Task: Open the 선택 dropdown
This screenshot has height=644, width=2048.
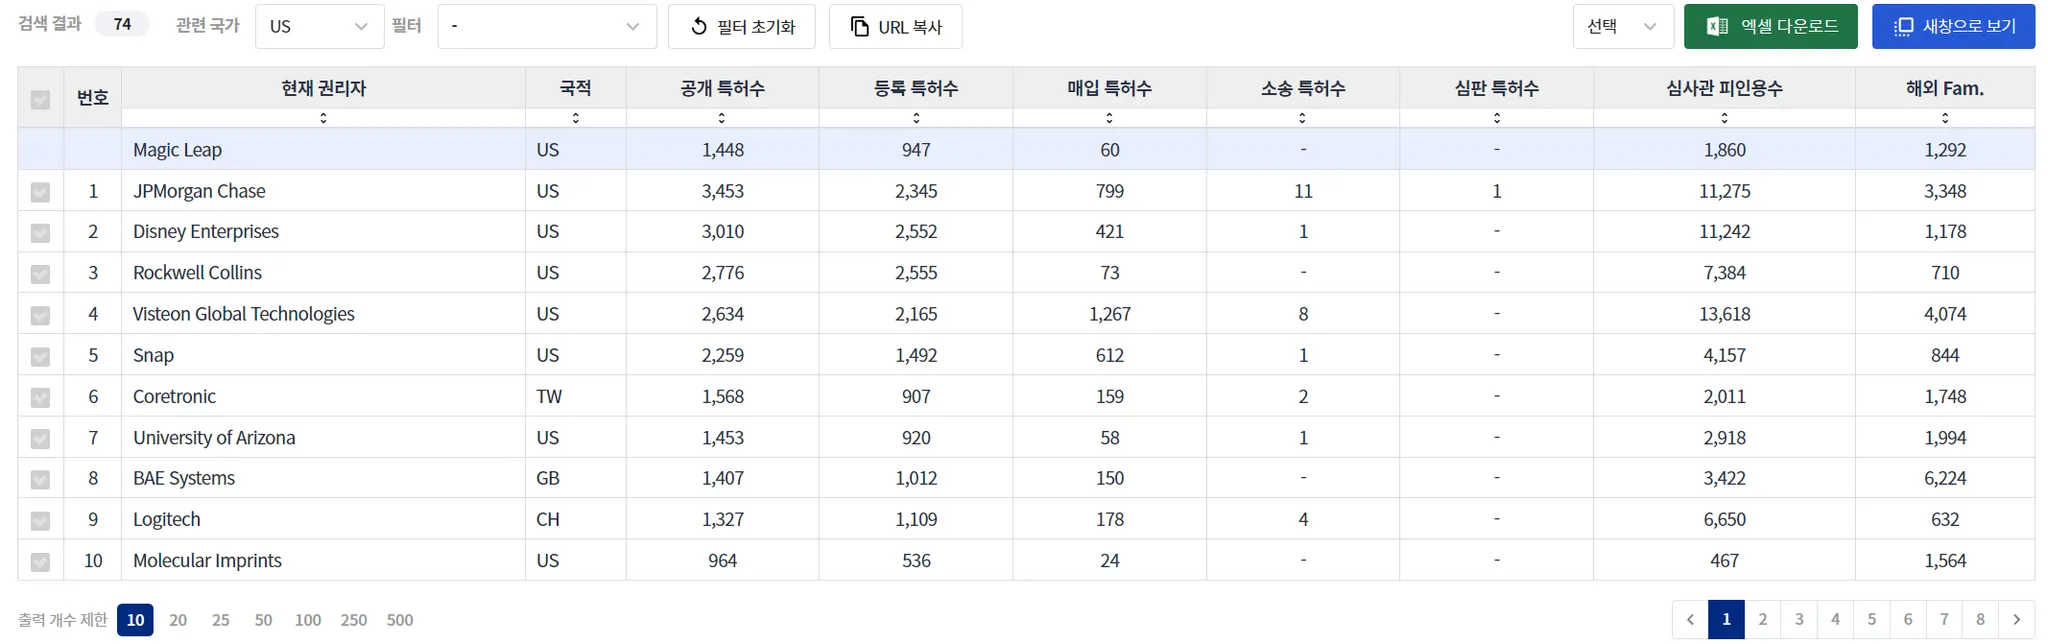Action: (x=1623, y=26)
